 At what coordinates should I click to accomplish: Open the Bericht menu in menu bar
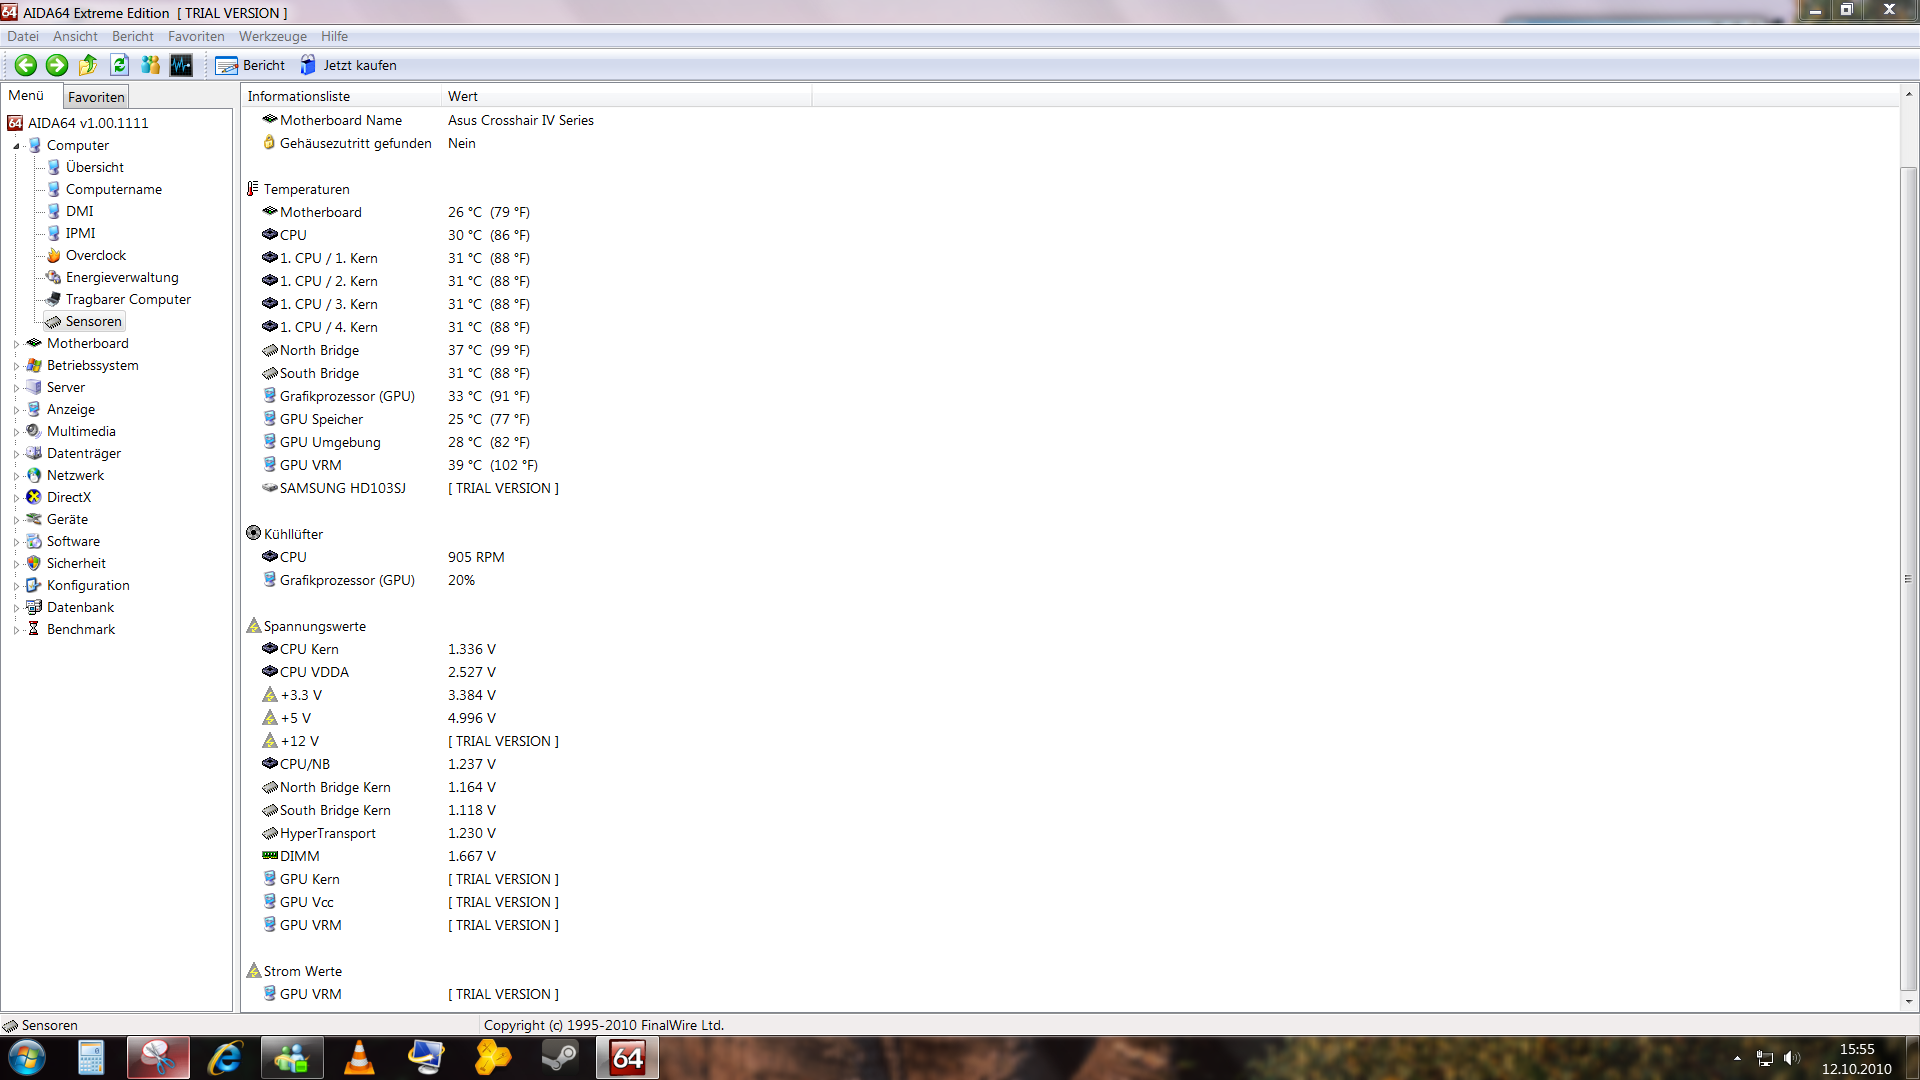click(133, 36)
